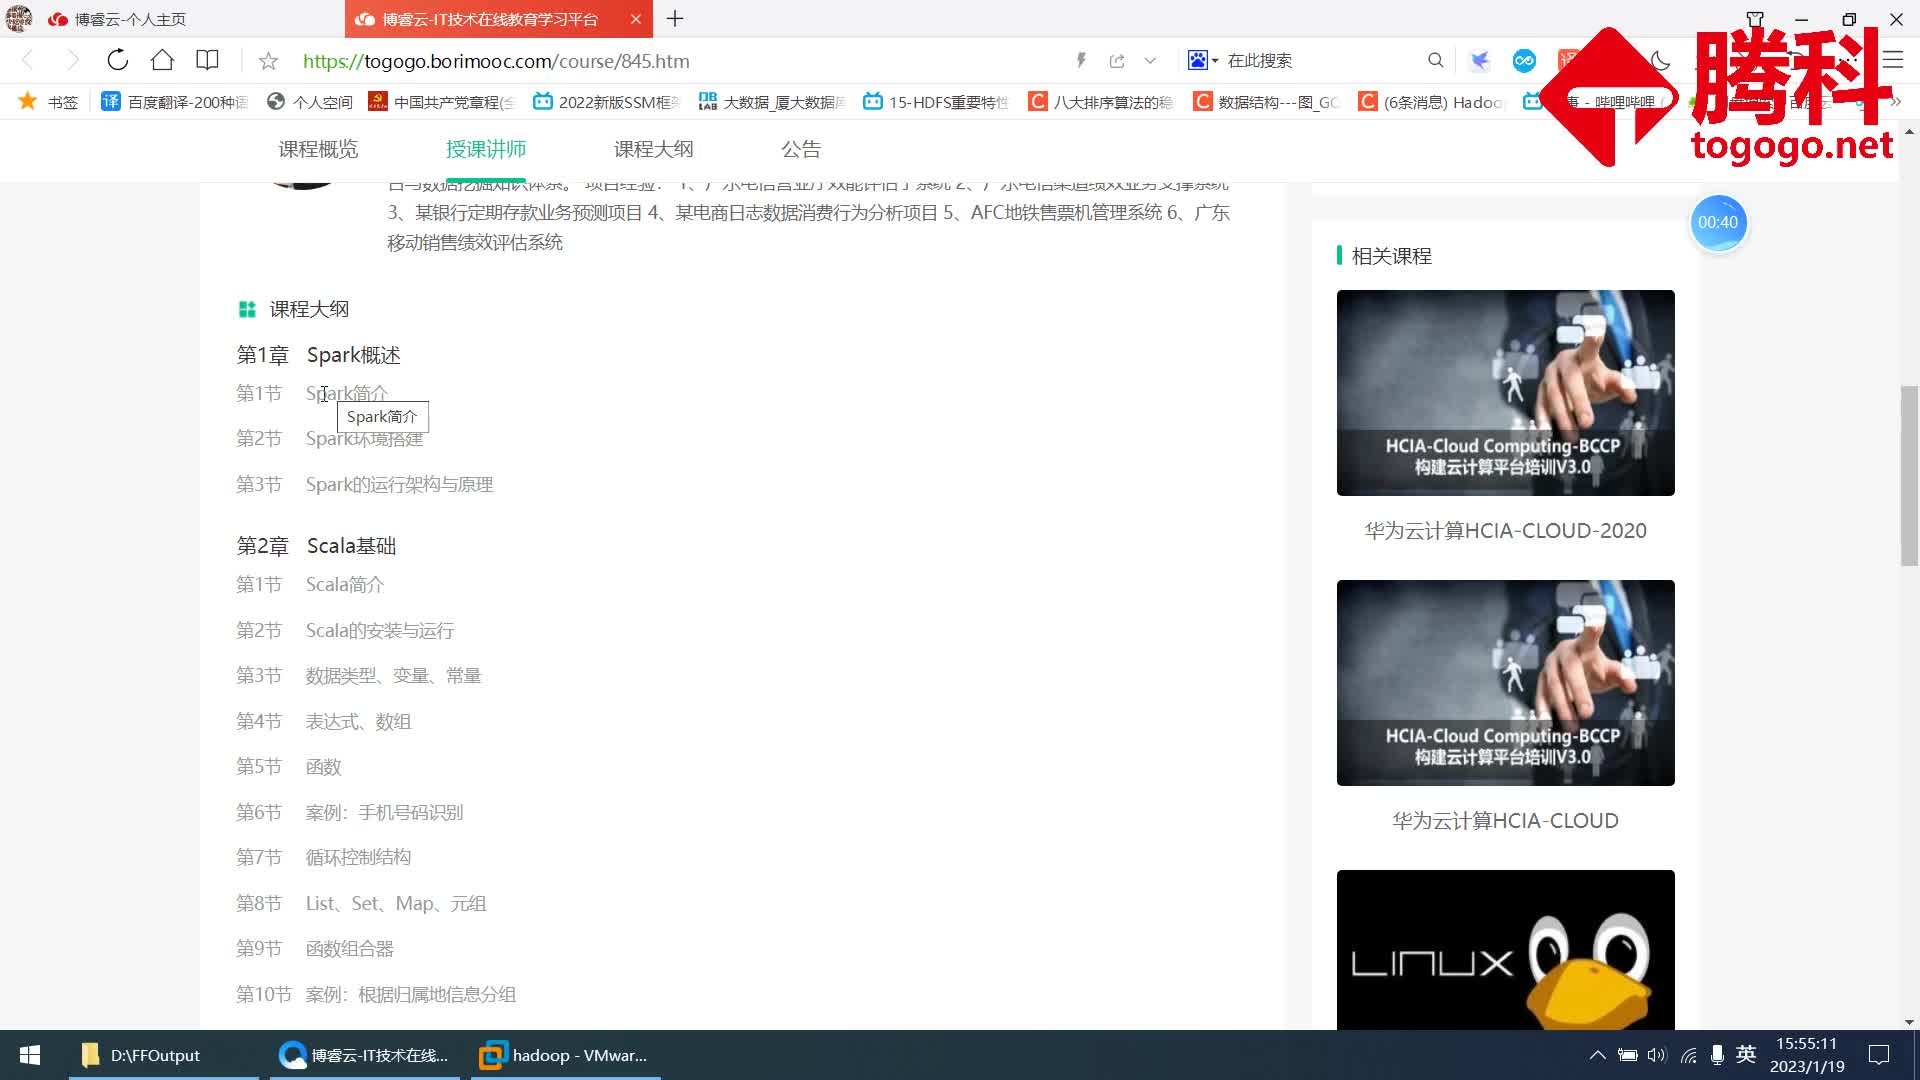Click the page vertical scrollbar thumb

pyautogui.click(x=1909, y=475)
